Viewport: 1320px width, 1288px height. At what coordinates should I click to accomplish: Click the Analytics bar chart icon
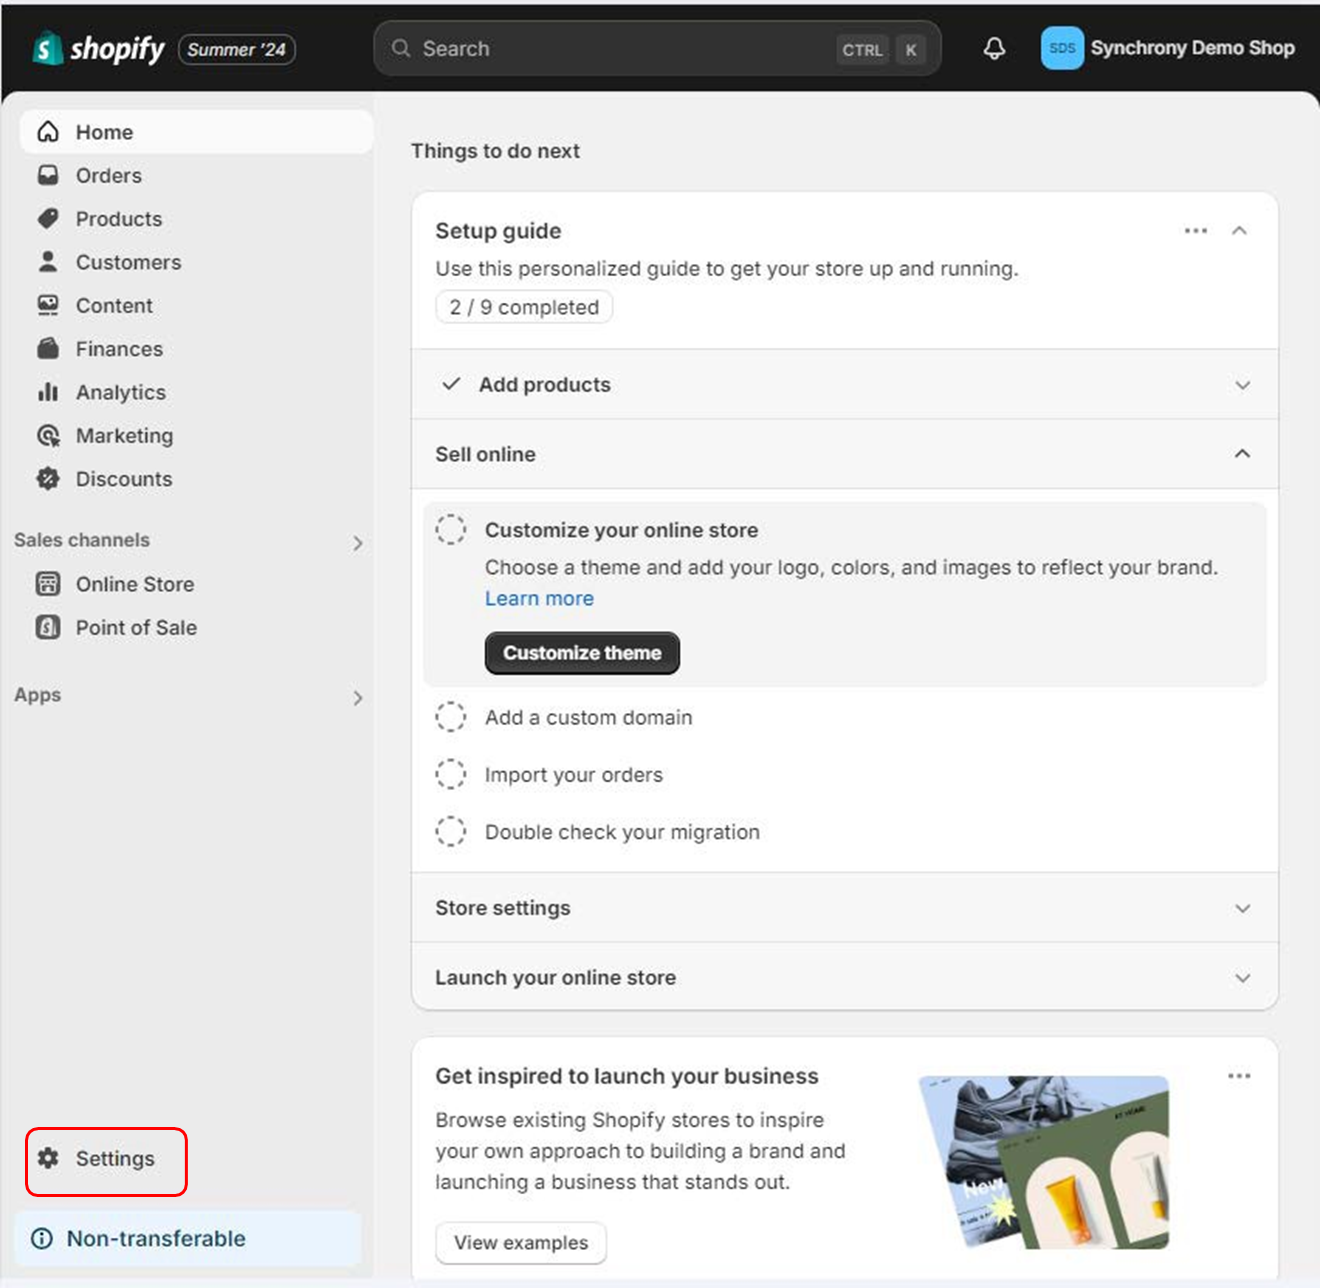tap(48, 392)
